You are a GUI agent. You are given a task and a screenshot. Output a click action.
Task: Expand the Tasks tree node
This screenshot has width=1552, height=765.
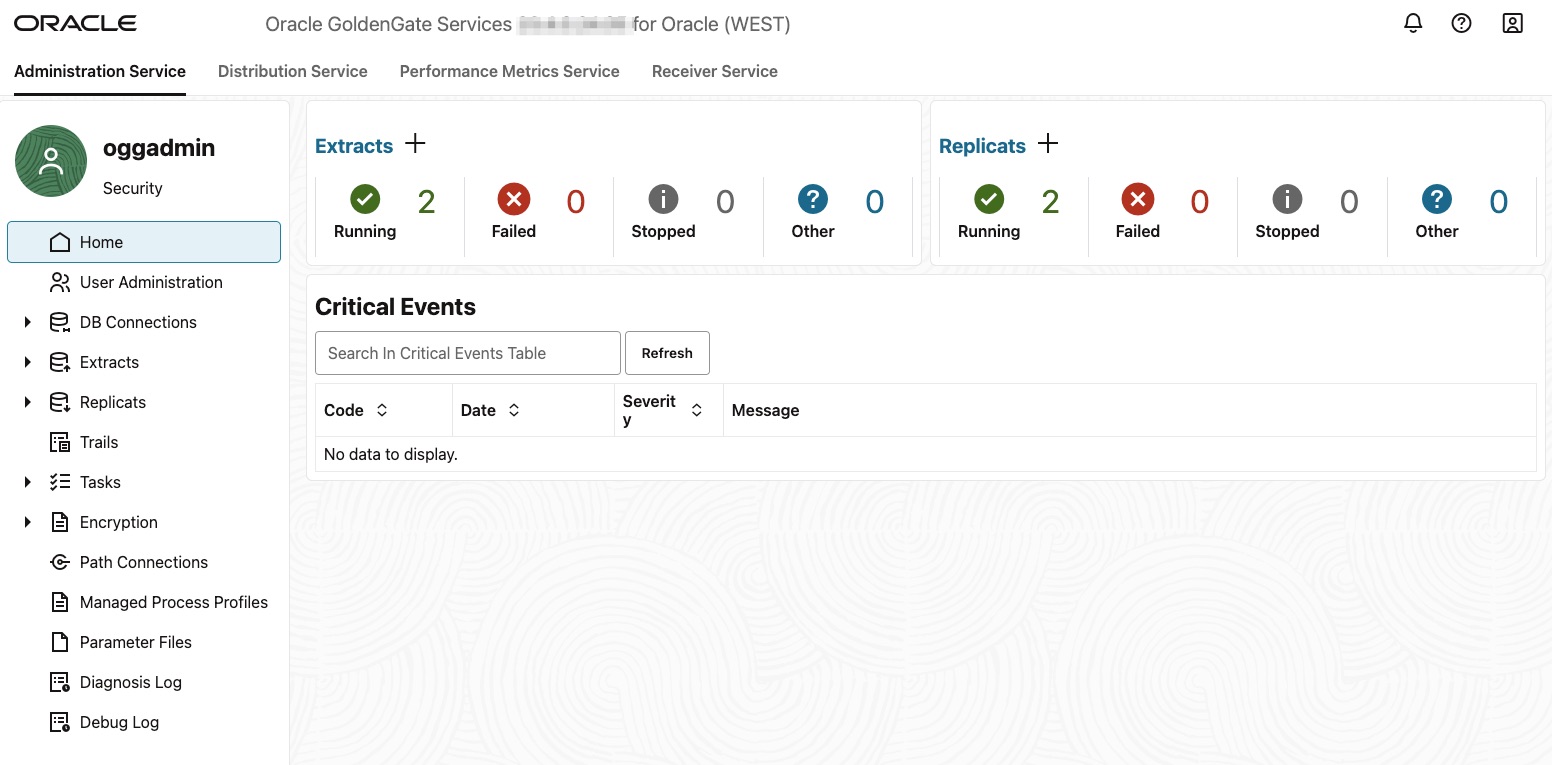click(x=28, y=482)
